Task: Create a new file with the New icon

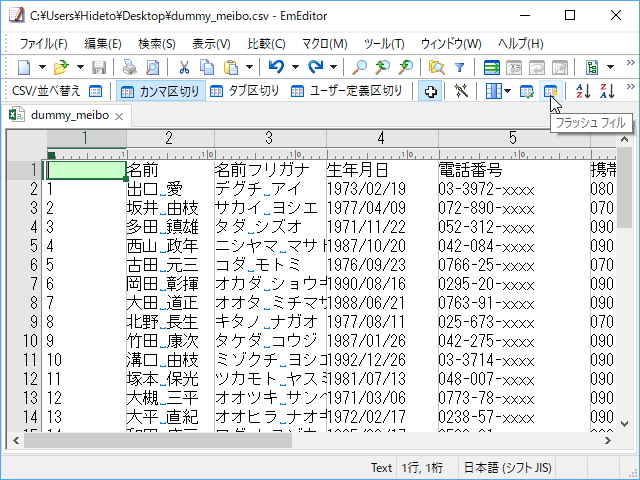Action: click(24, 67)
